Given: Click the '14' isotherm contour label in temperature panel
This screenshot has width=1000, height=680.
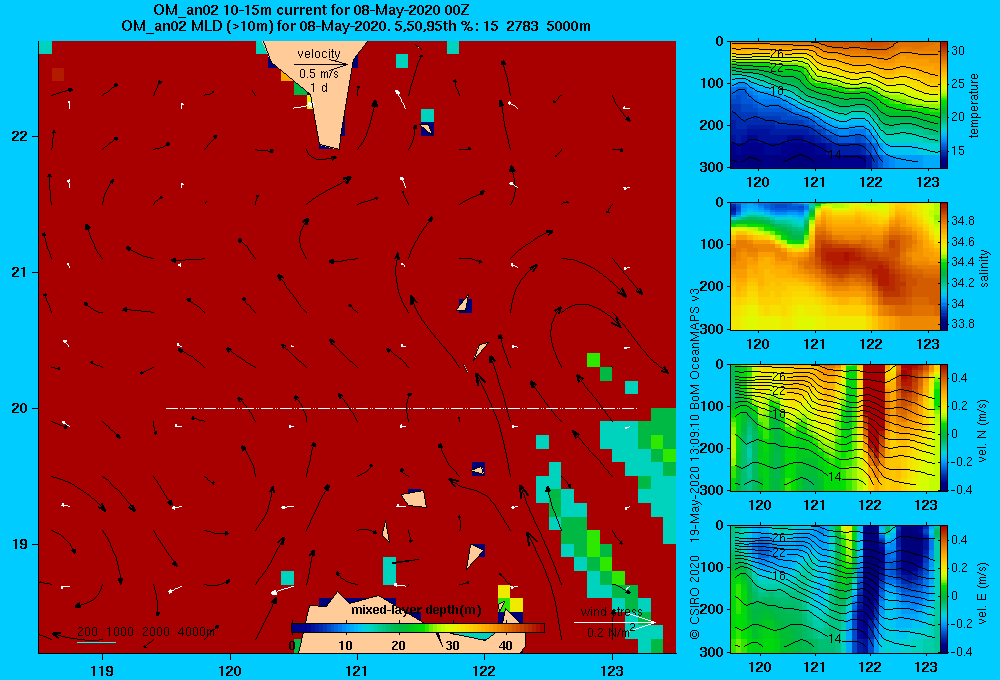Looking at the screenshot, I should click(x=835, y=154).
